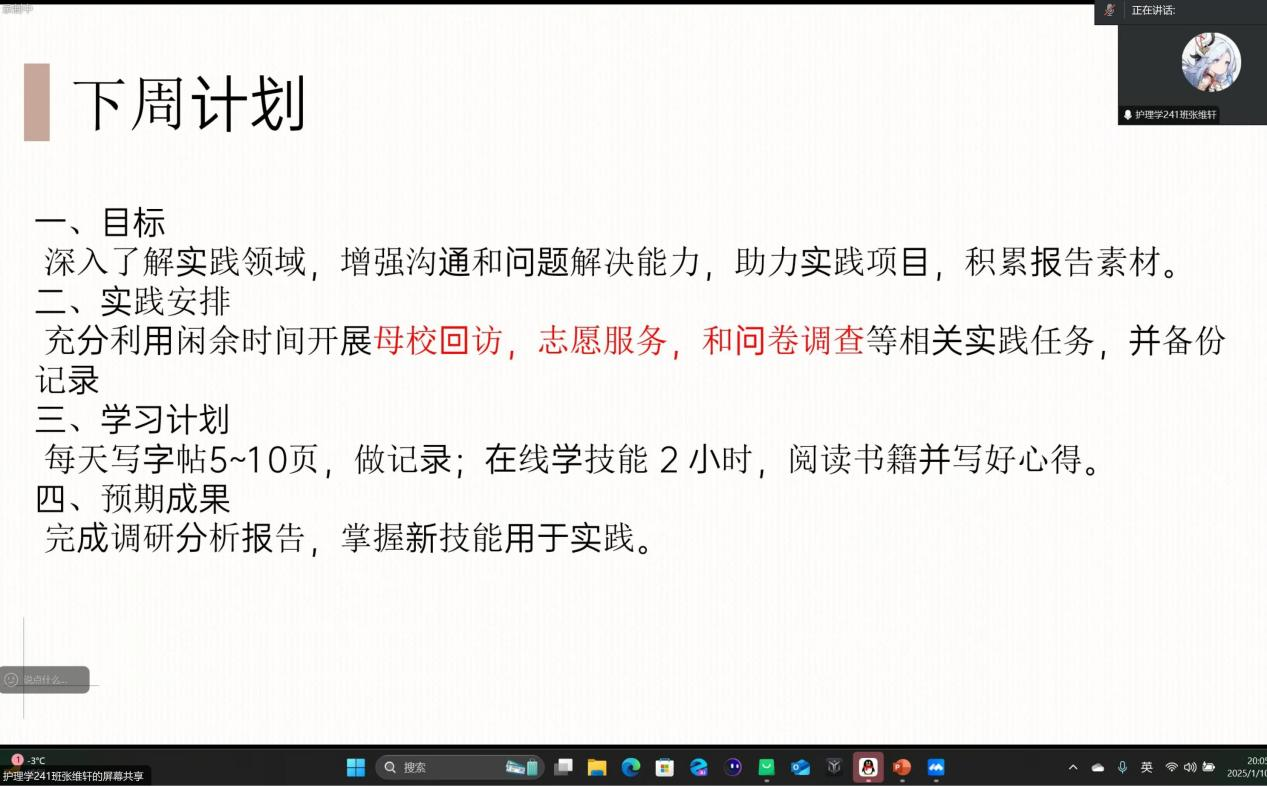Open PowerPoint from the taskbar

[x=902, y=767]
